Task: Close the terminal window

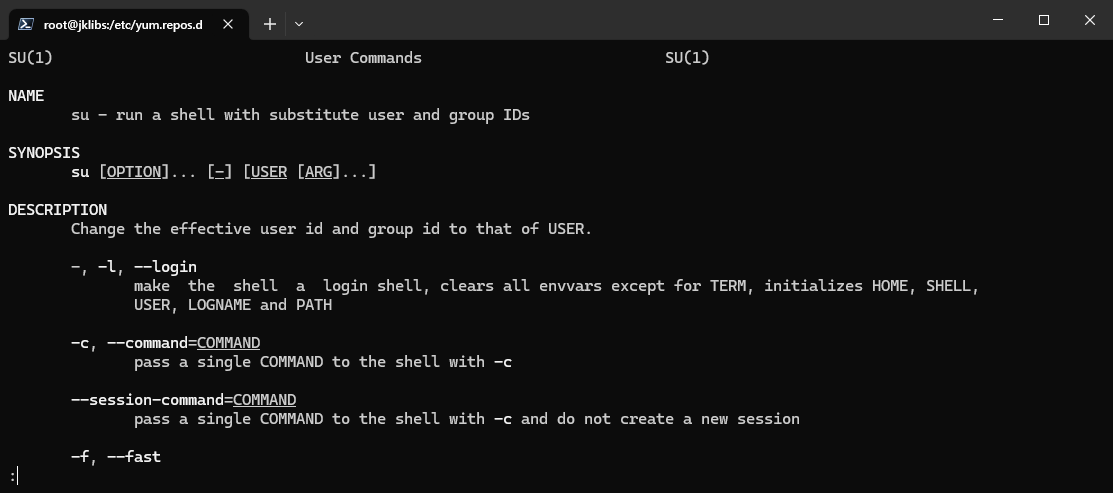Action: (x=1090, y=20)
